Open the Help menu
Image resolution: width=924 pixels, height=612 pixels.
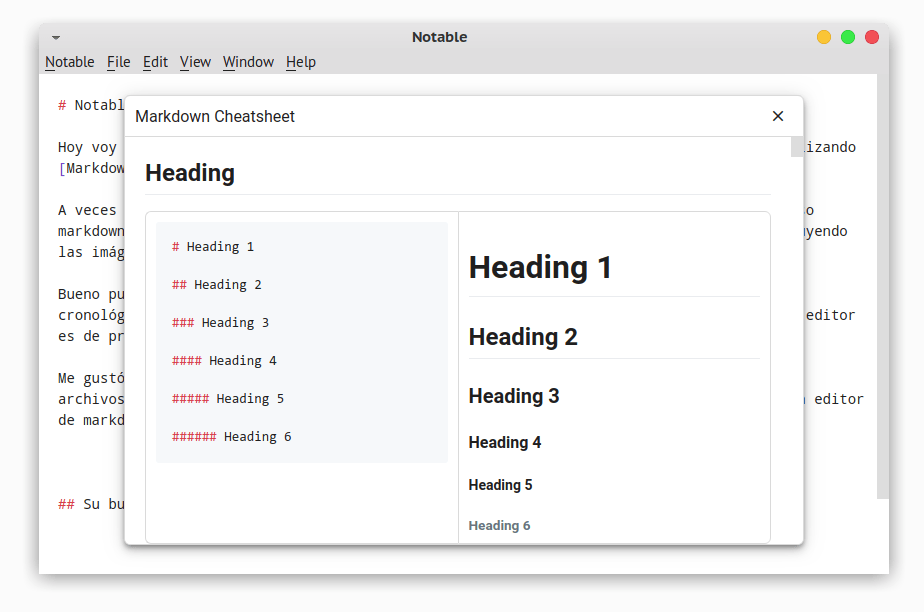(x=300, y=61)
